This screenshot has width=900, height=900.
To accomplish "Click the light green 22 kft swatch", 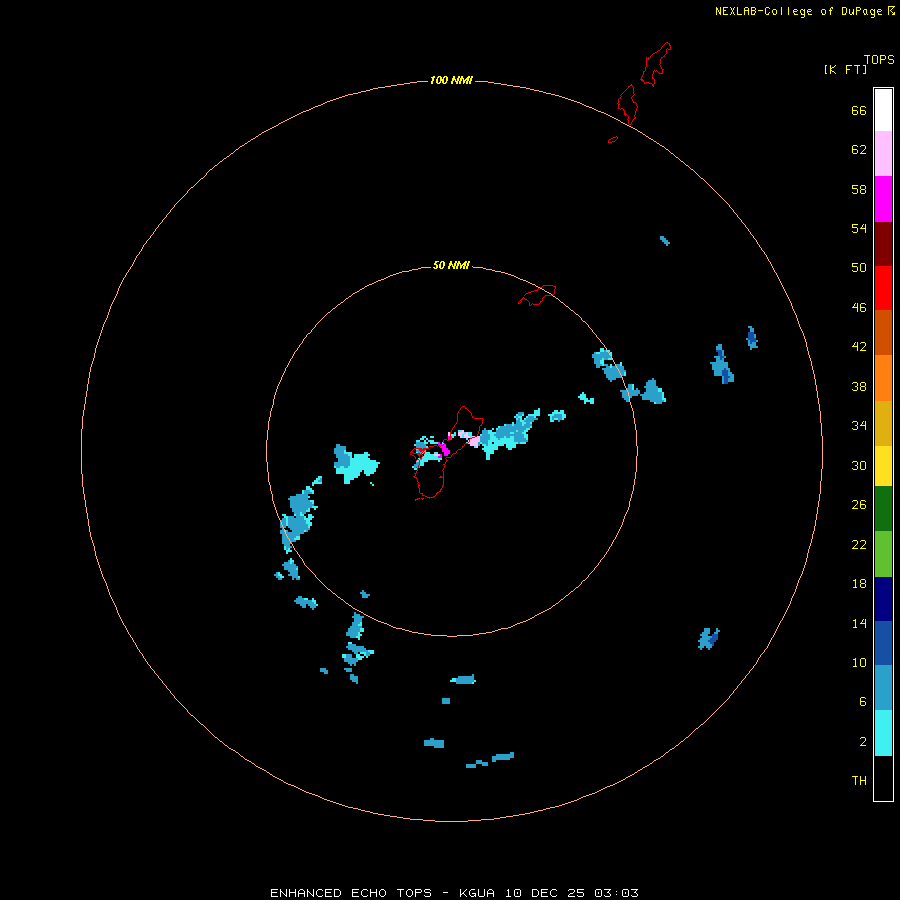I will pyautogui.click(x=883, y=554).
